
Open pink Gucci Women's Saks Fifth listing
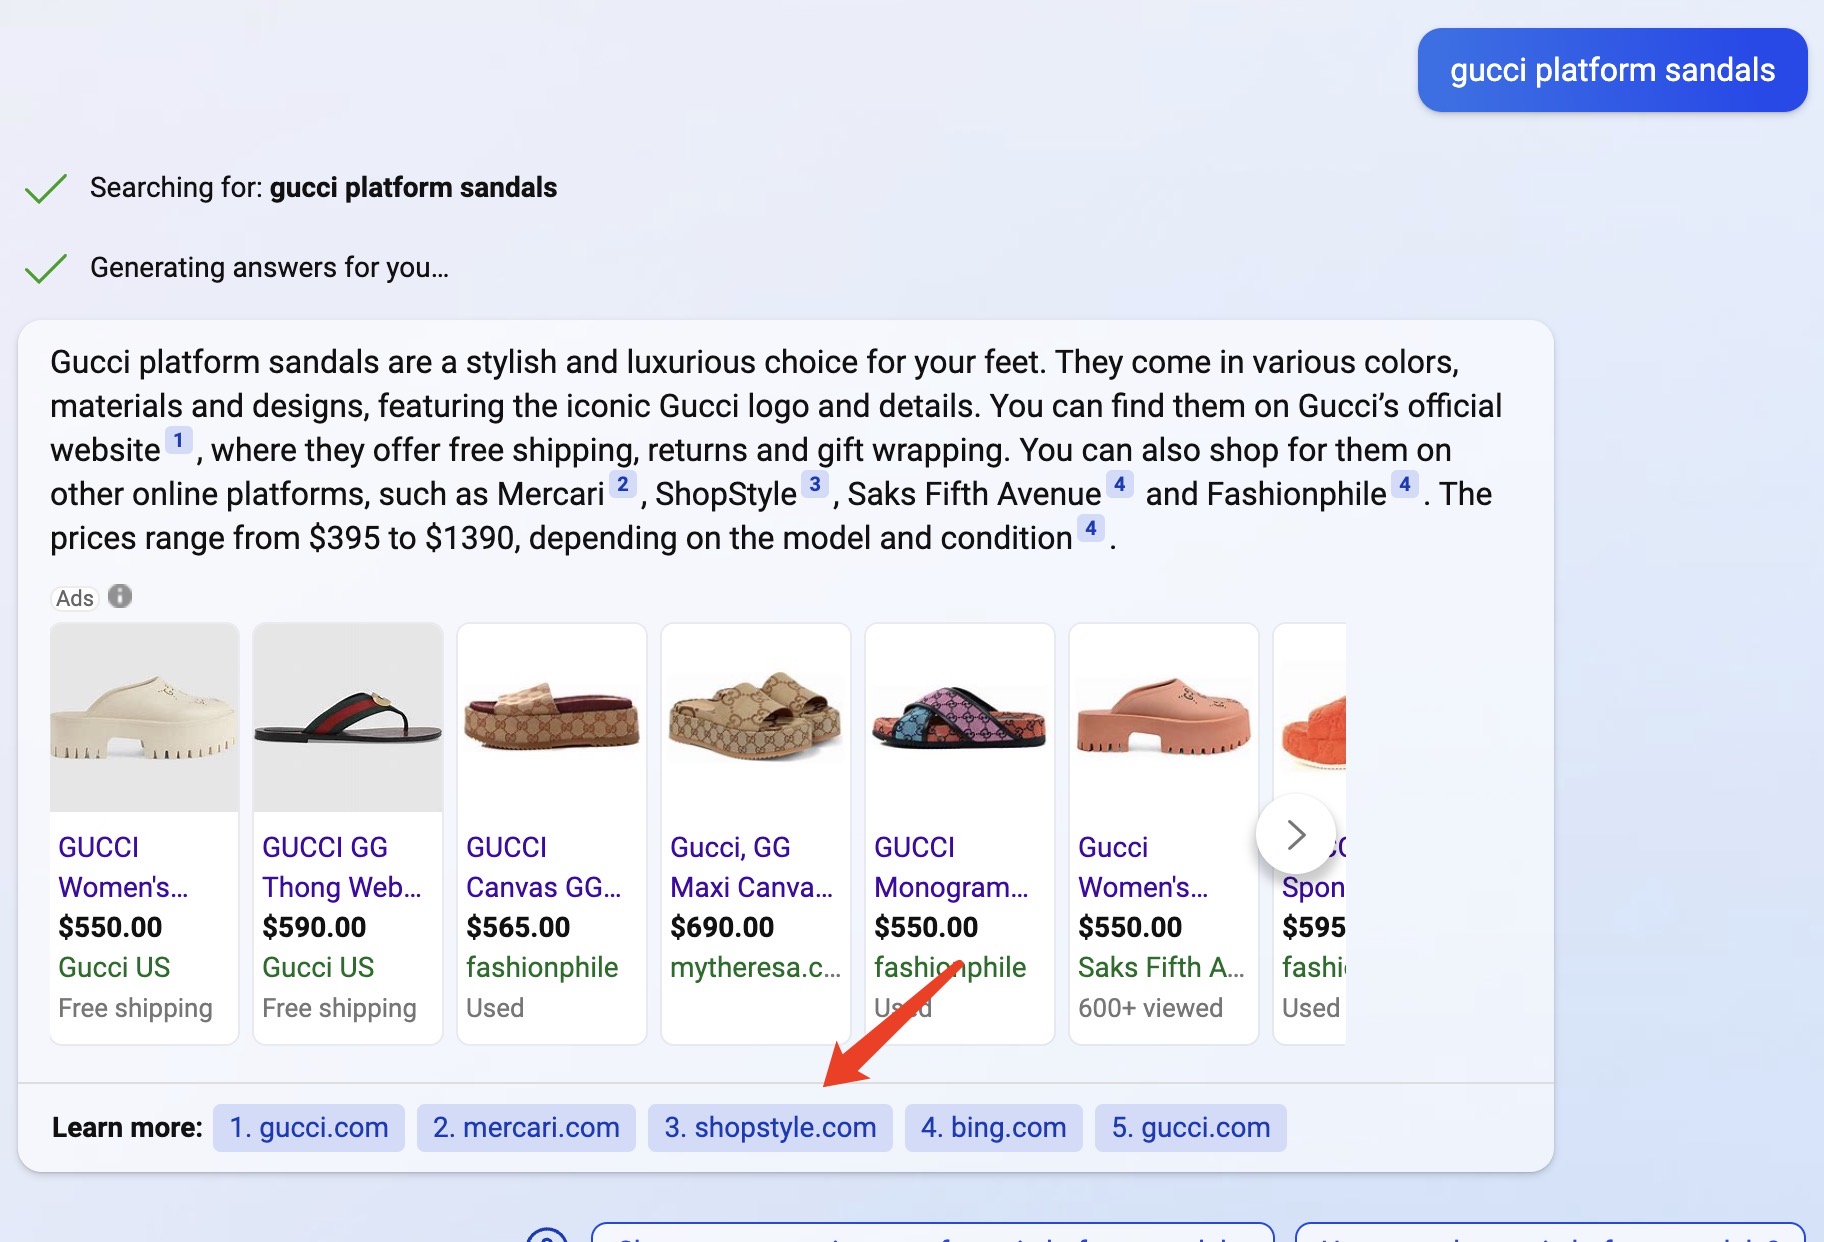click(1143, 867)
